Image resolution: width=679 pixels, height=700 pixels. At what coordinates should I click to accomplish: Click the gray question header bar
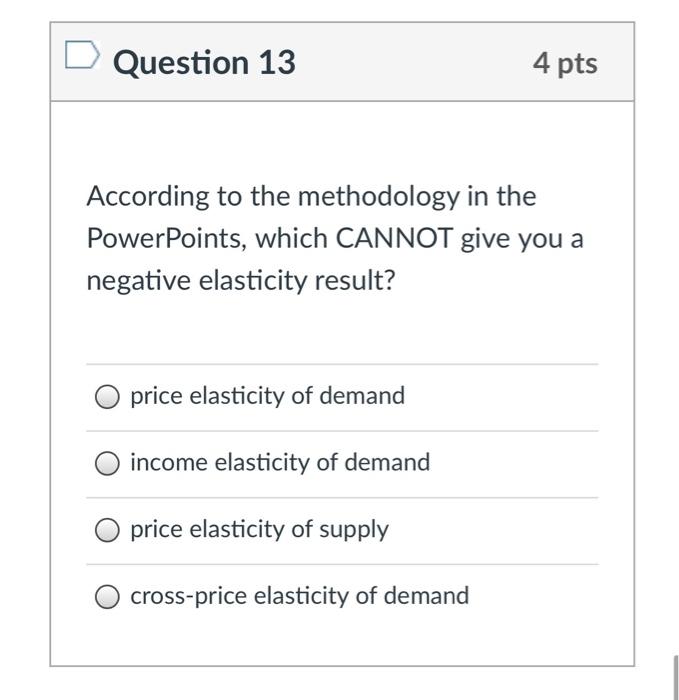click(x=342, y=62)
